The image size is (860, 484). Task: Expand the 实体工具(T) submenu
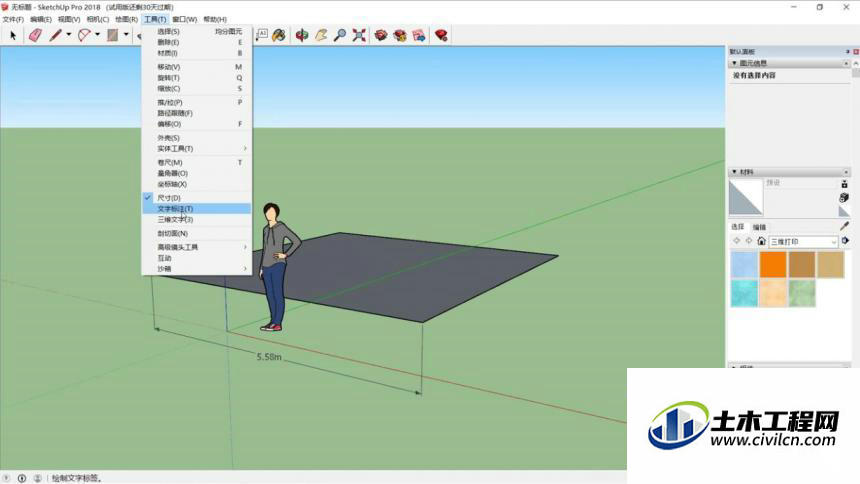(197, 149)
